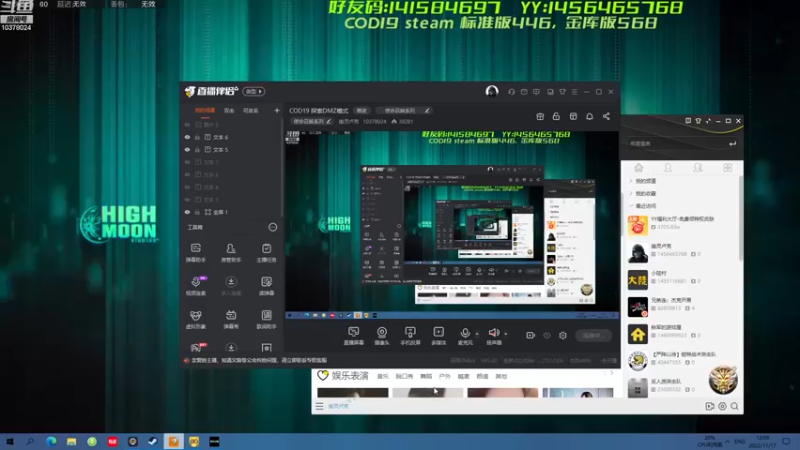This screenshot has height=450, width=800.
Task: Toggle visibility of 文本 5 source
Action: (x=187, y=149)
